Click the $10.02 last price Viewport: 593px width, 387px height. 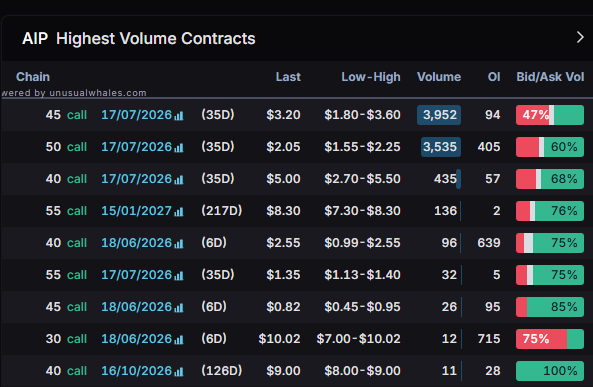click(x=279, y=339)
